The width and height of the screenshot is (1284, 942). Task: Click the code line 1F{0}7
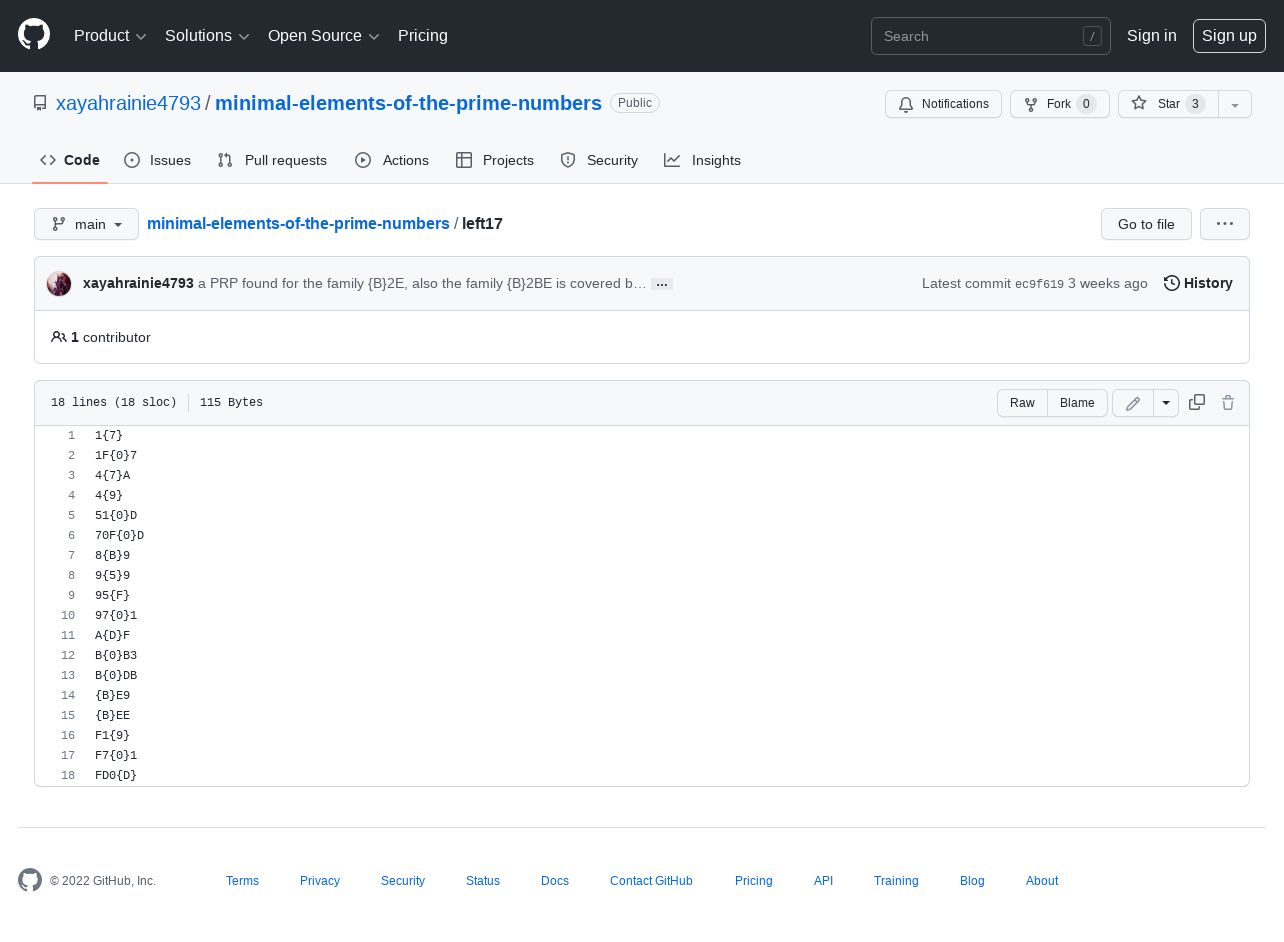[116, 456]
